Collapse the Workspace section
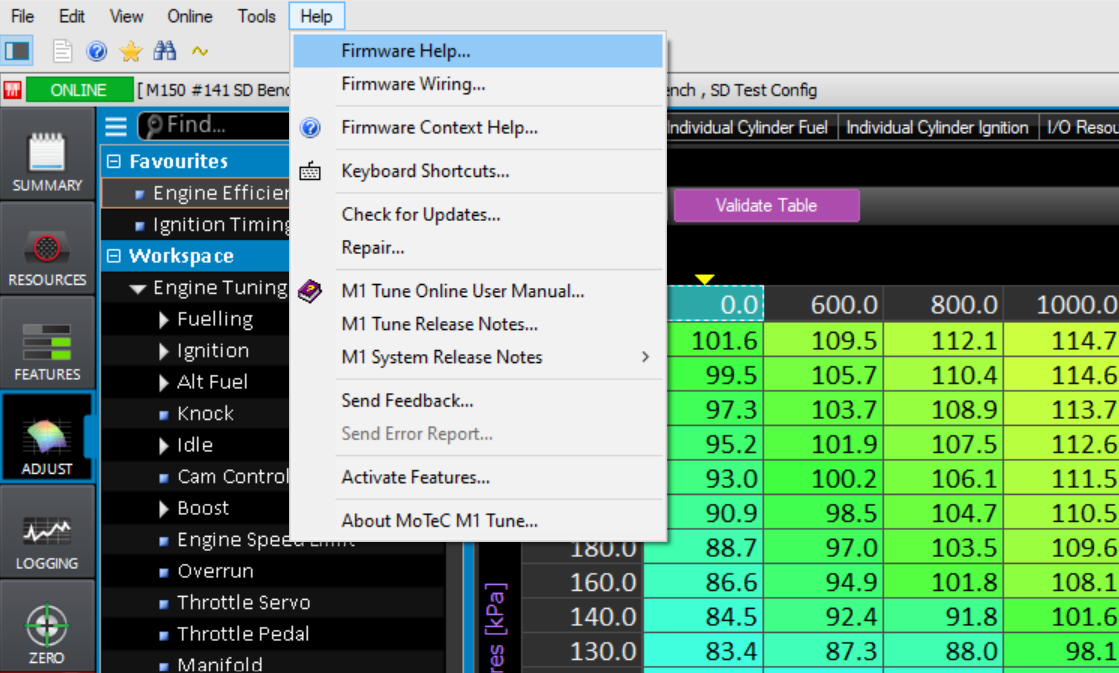This screenshot has width=1119, height=673. [113, 256]
